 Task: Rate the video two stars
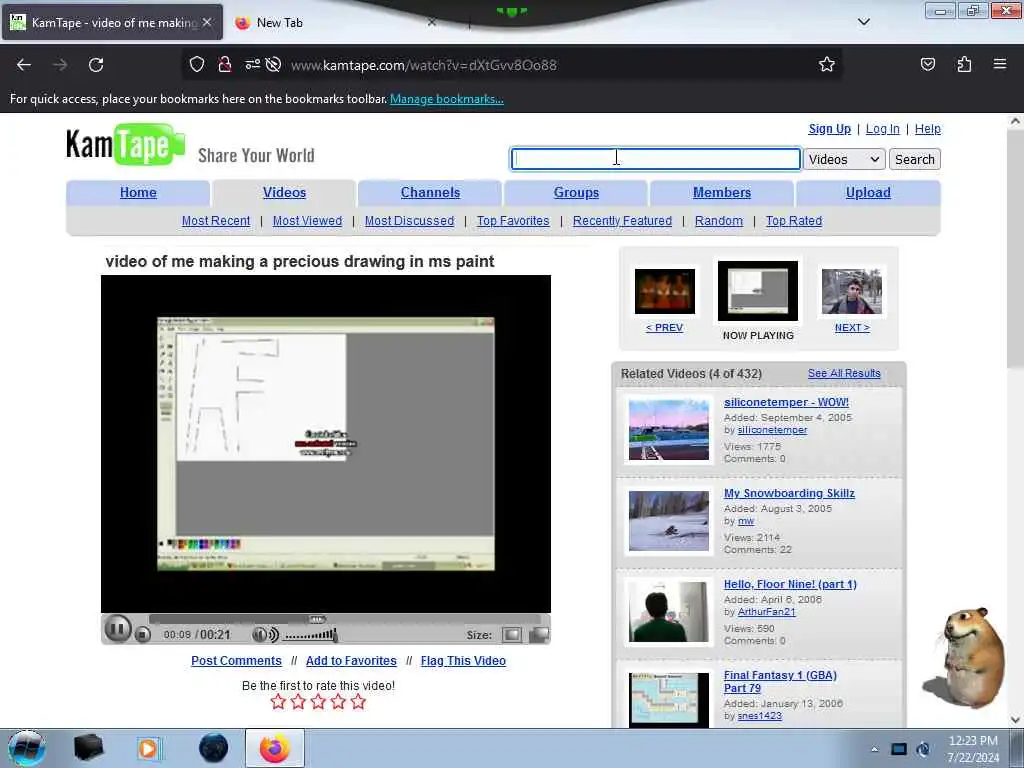click(298, 702)
